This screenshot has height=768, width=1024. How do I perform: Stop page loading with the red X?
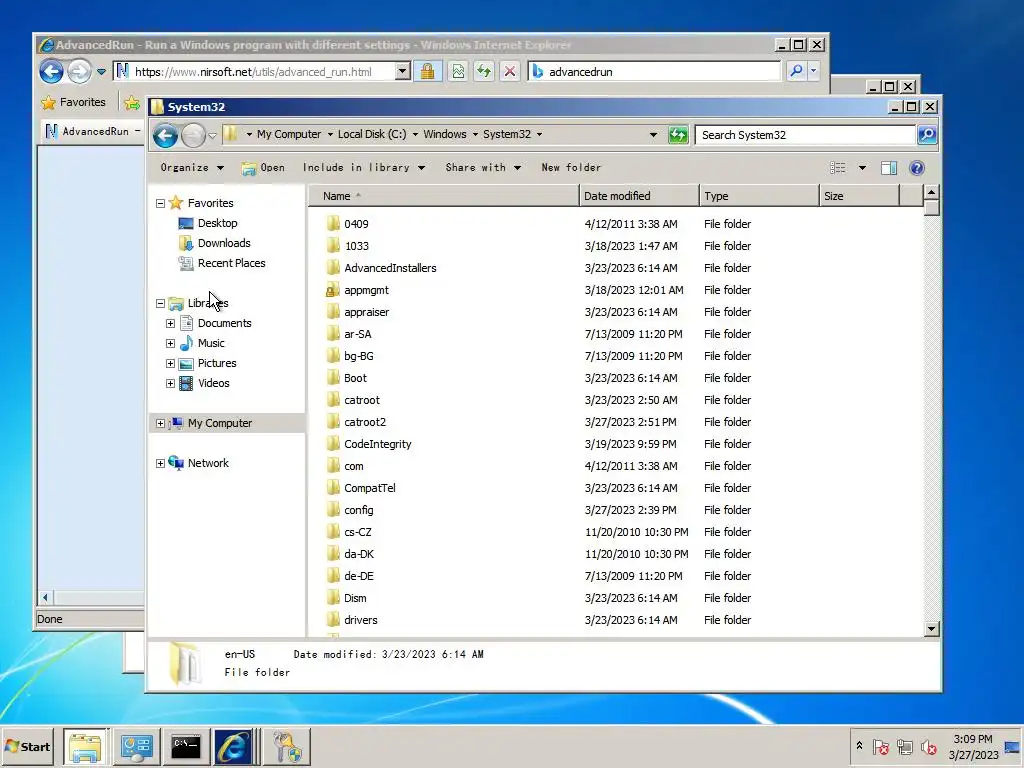point(510,71)
